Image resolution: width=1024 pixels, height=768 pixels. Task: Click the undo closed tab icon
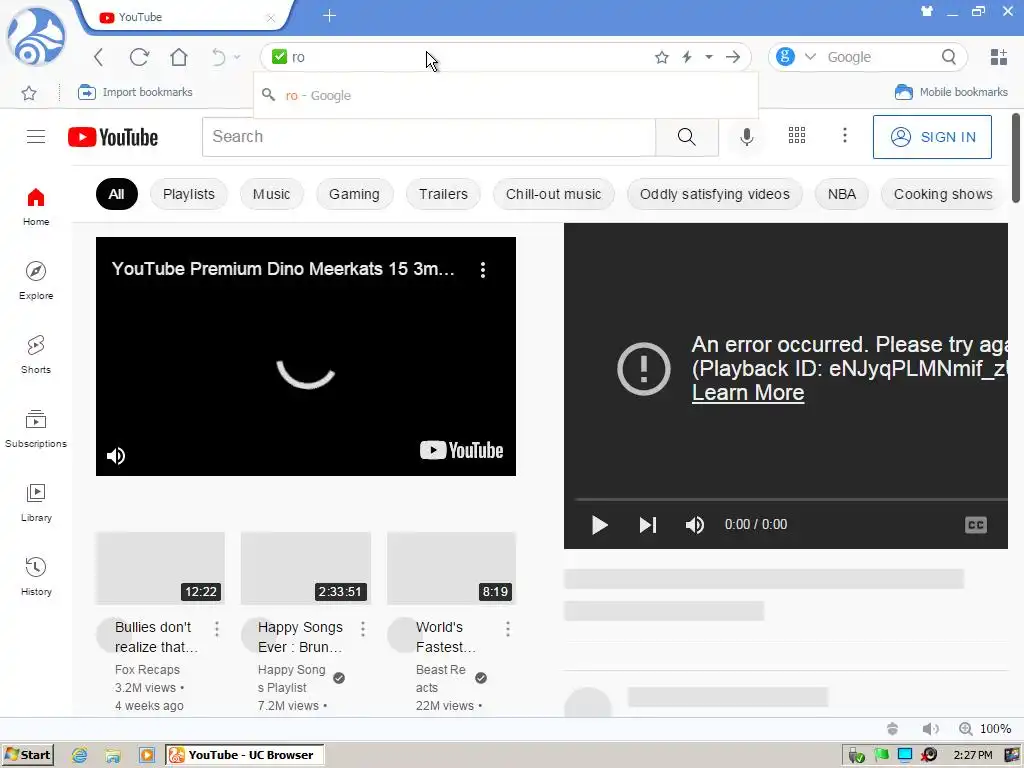click(x=218, y=57)
